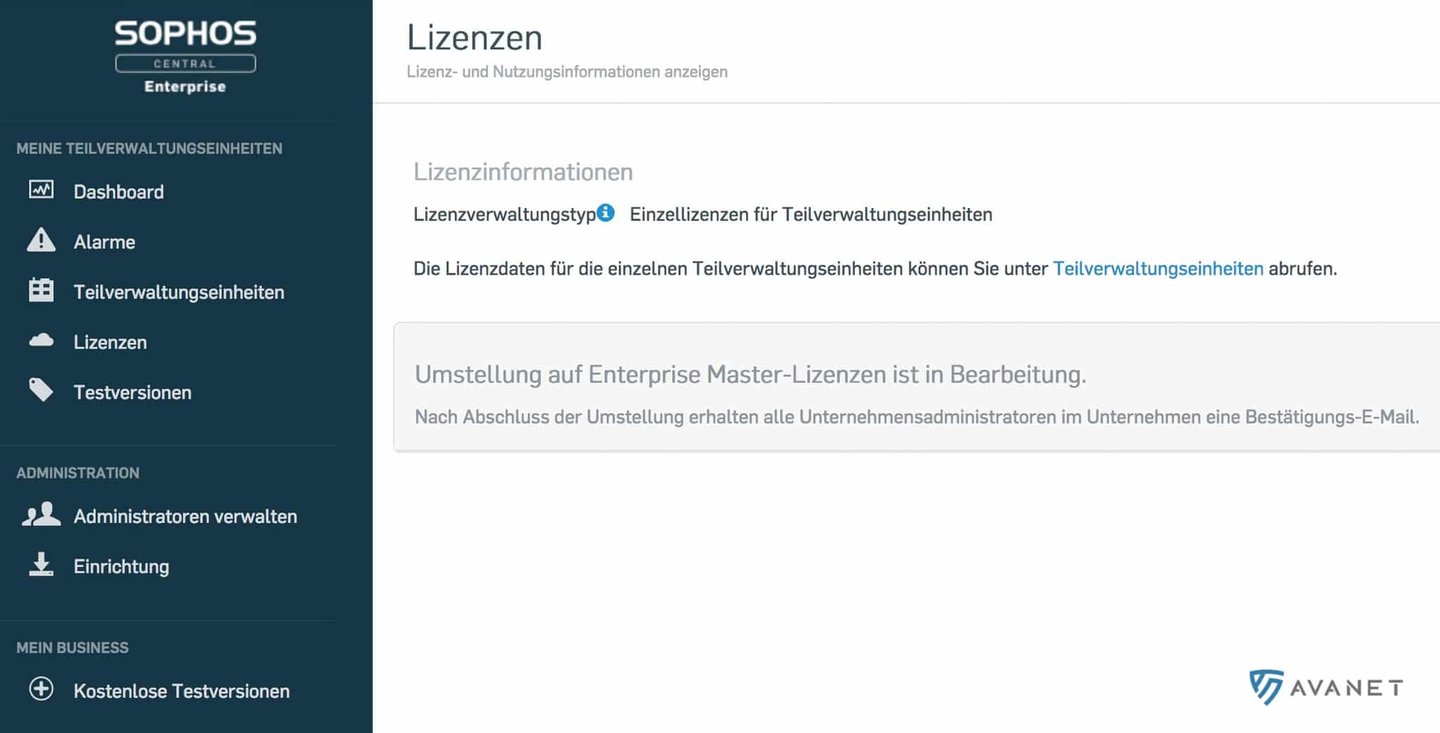1440x733 pixels.
Task: Open Kostenlose Testversionen under Mein Business
Action: point(182,691)
